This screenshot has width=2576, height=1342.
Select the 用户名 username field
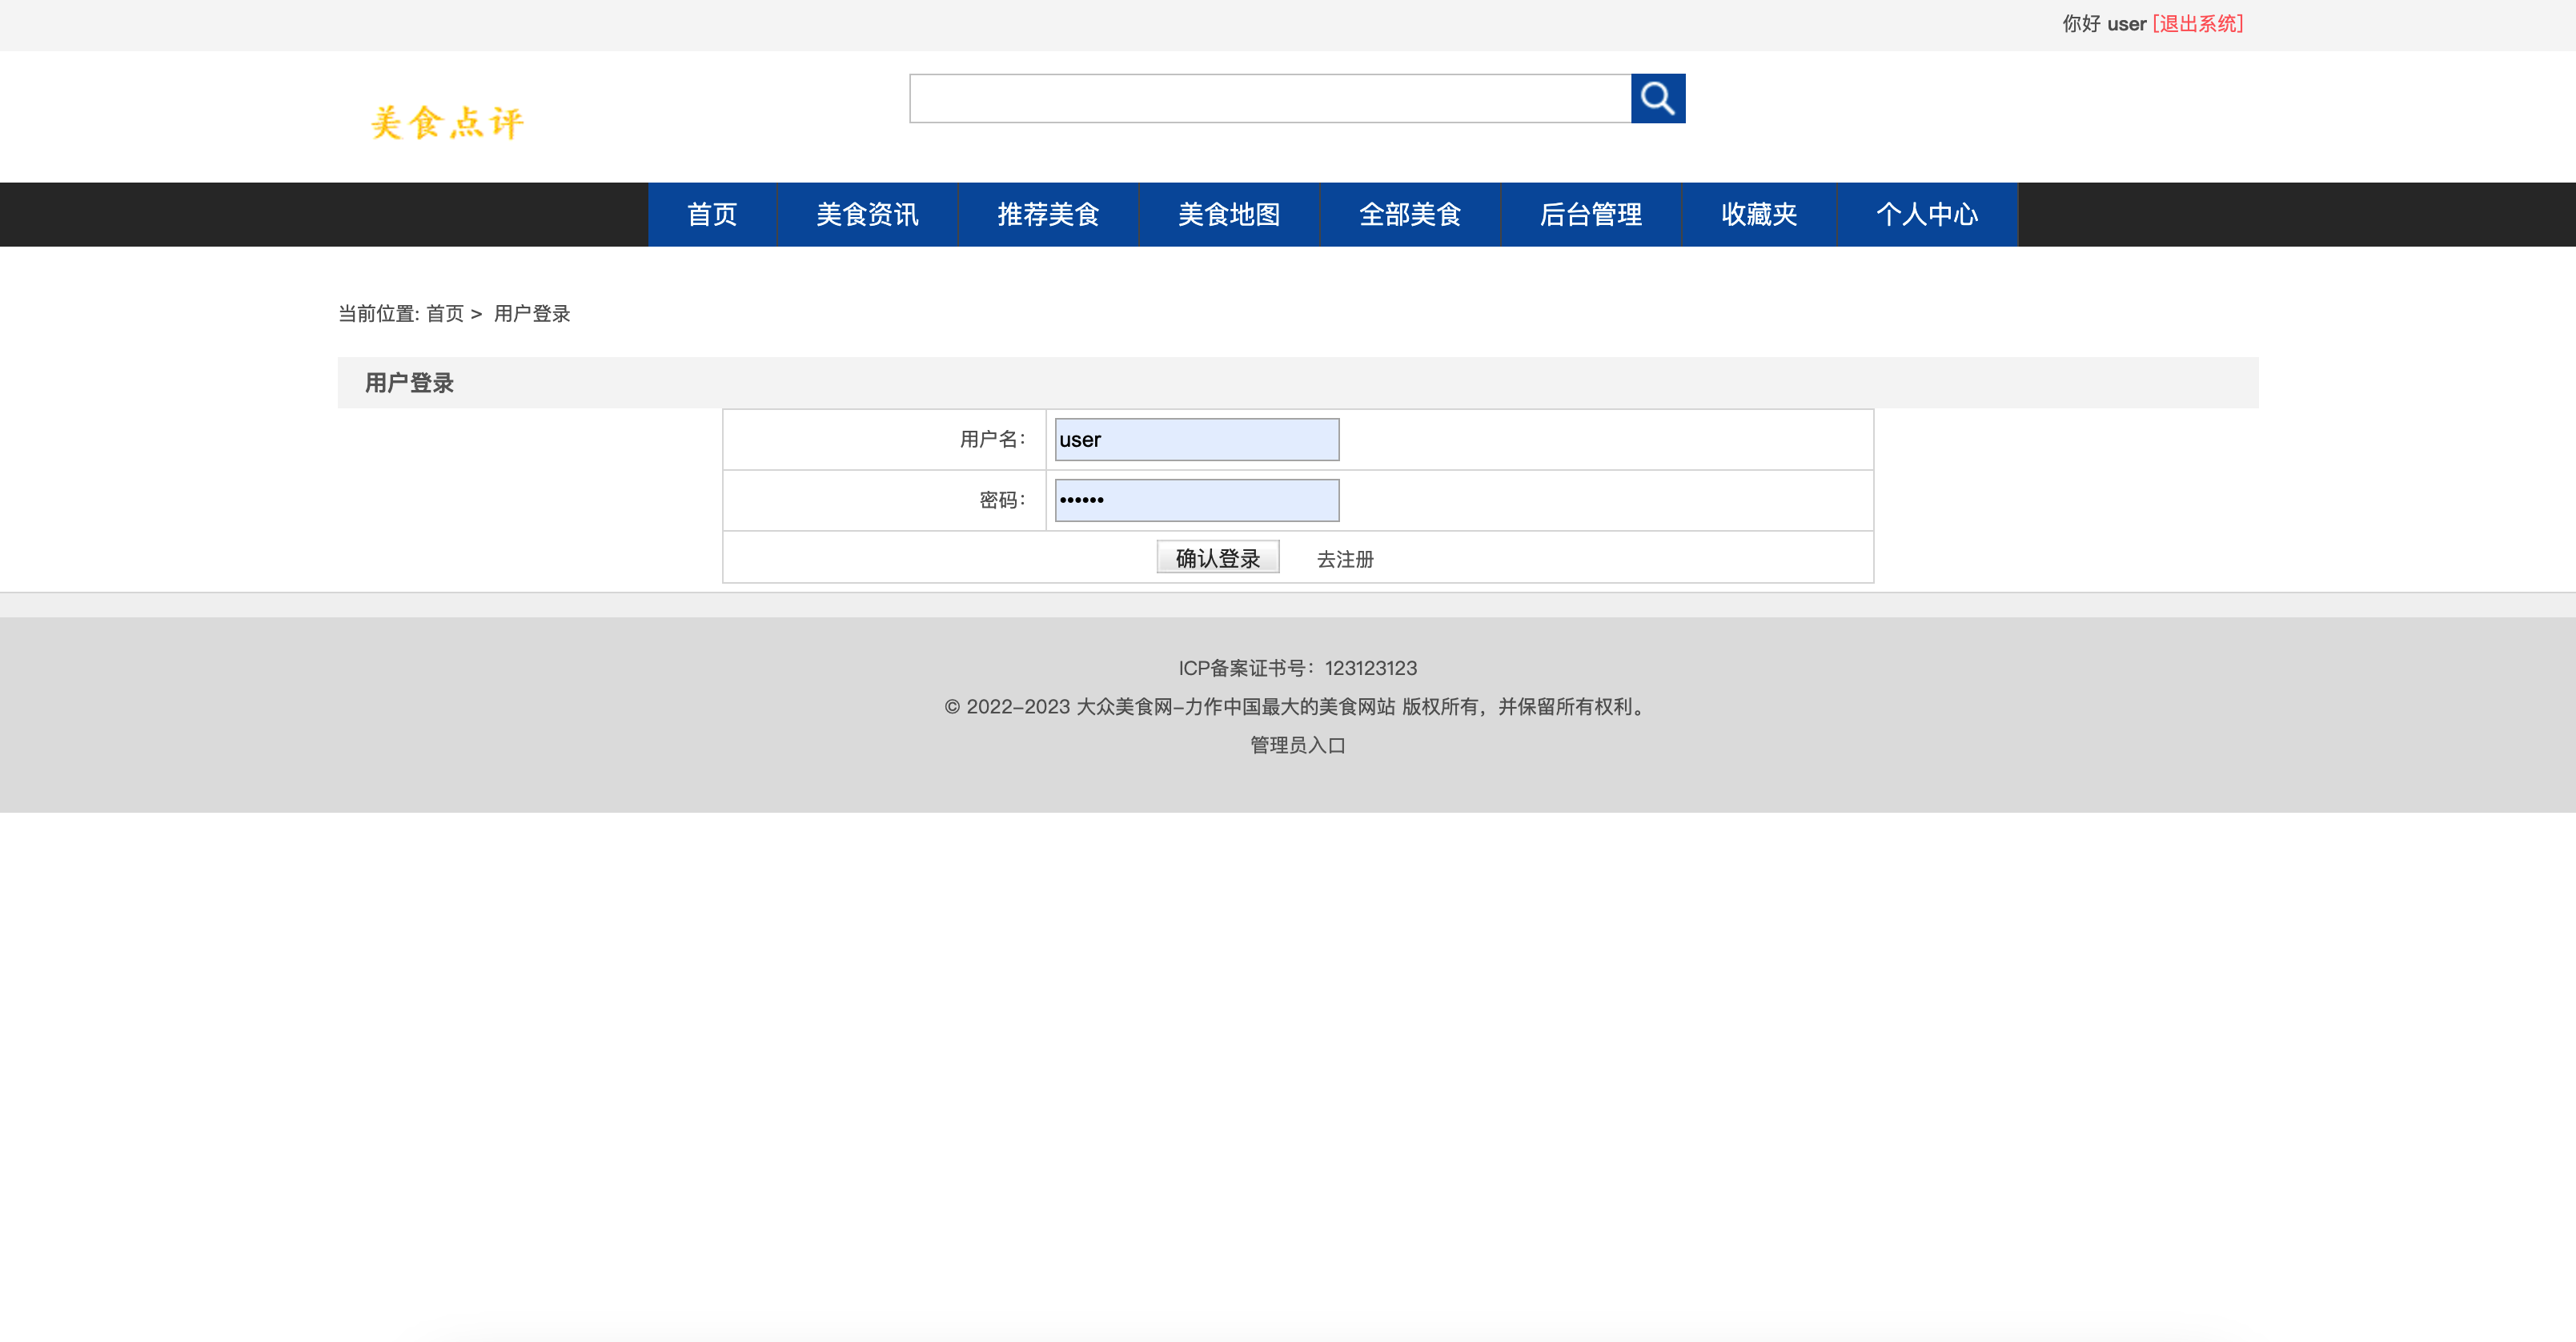pos(1196,439)
